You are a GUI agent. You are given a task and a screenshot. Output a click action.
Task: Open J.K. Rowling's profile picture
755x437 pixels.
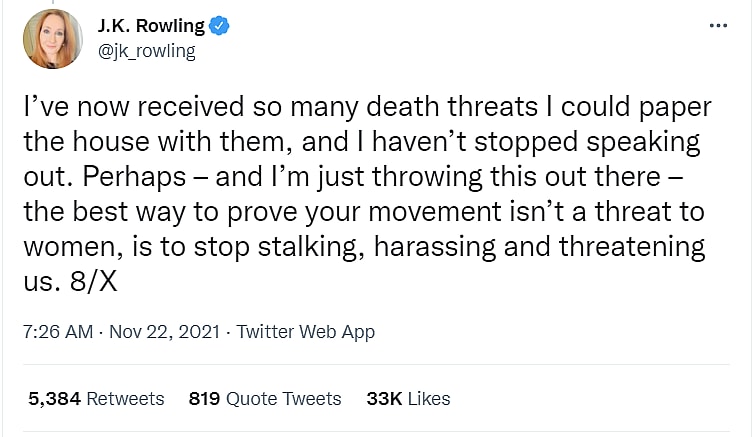pos(53,39)
